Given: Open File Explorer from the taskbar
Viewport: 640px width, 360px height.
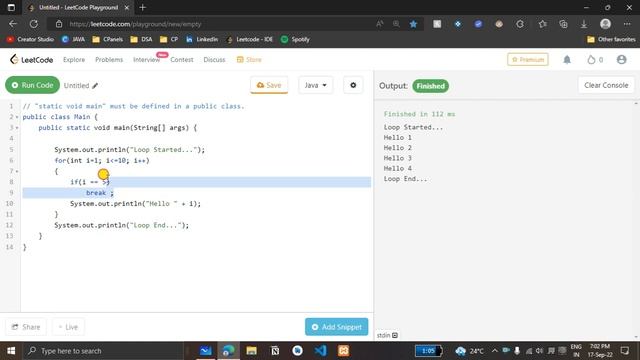Looking at the screenshot, I should (251, 351).
